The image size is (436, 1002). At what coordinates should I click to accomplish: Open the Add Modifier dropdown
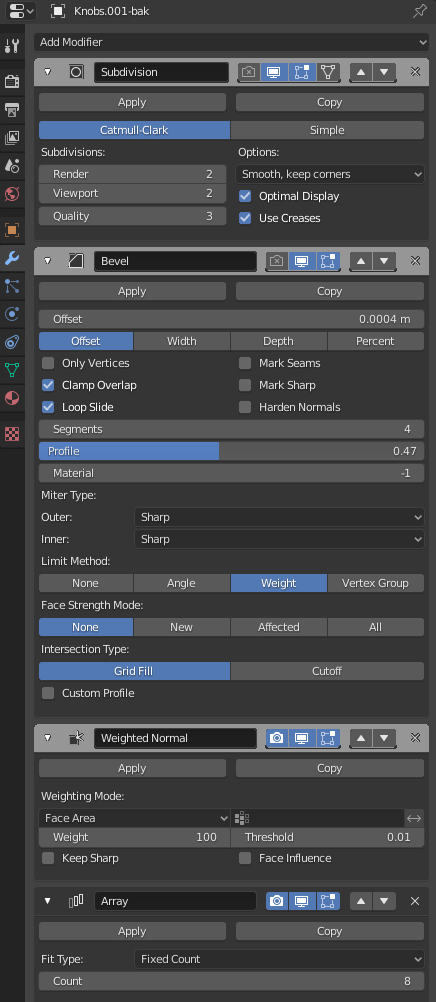click(231, 42)
